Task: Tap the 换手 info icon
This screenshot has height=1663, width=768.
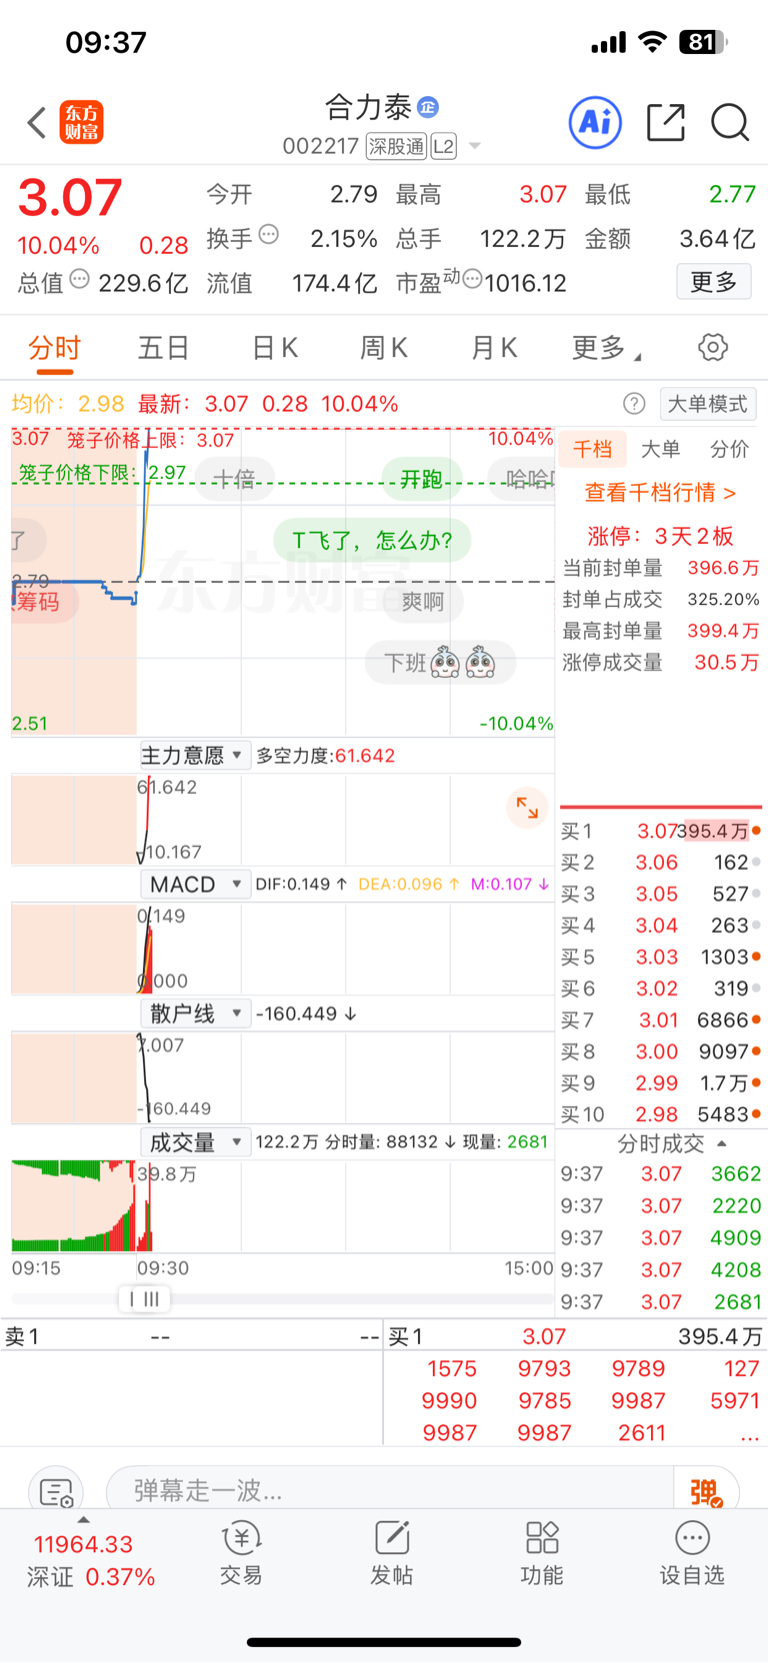Action: pyautogui.click(x=268, y=235)
